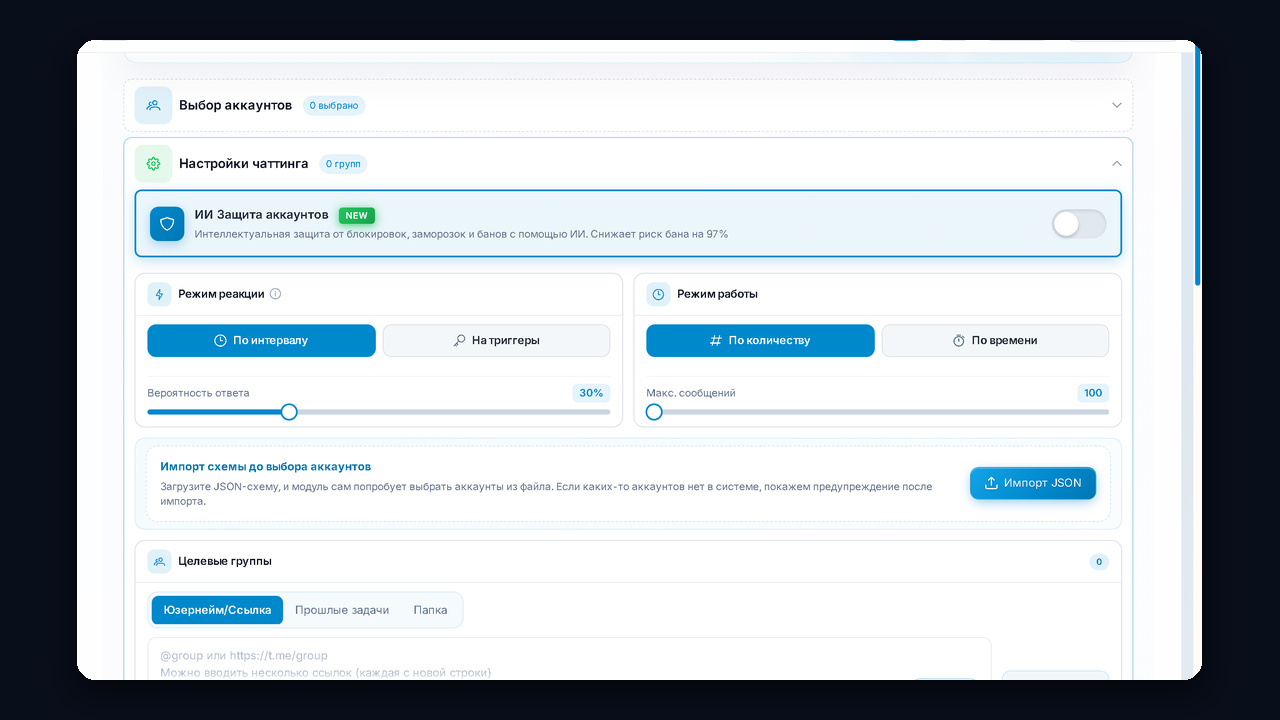Choose the По времени work mode
1280x720 pixels.
click(x=995, y=340)
